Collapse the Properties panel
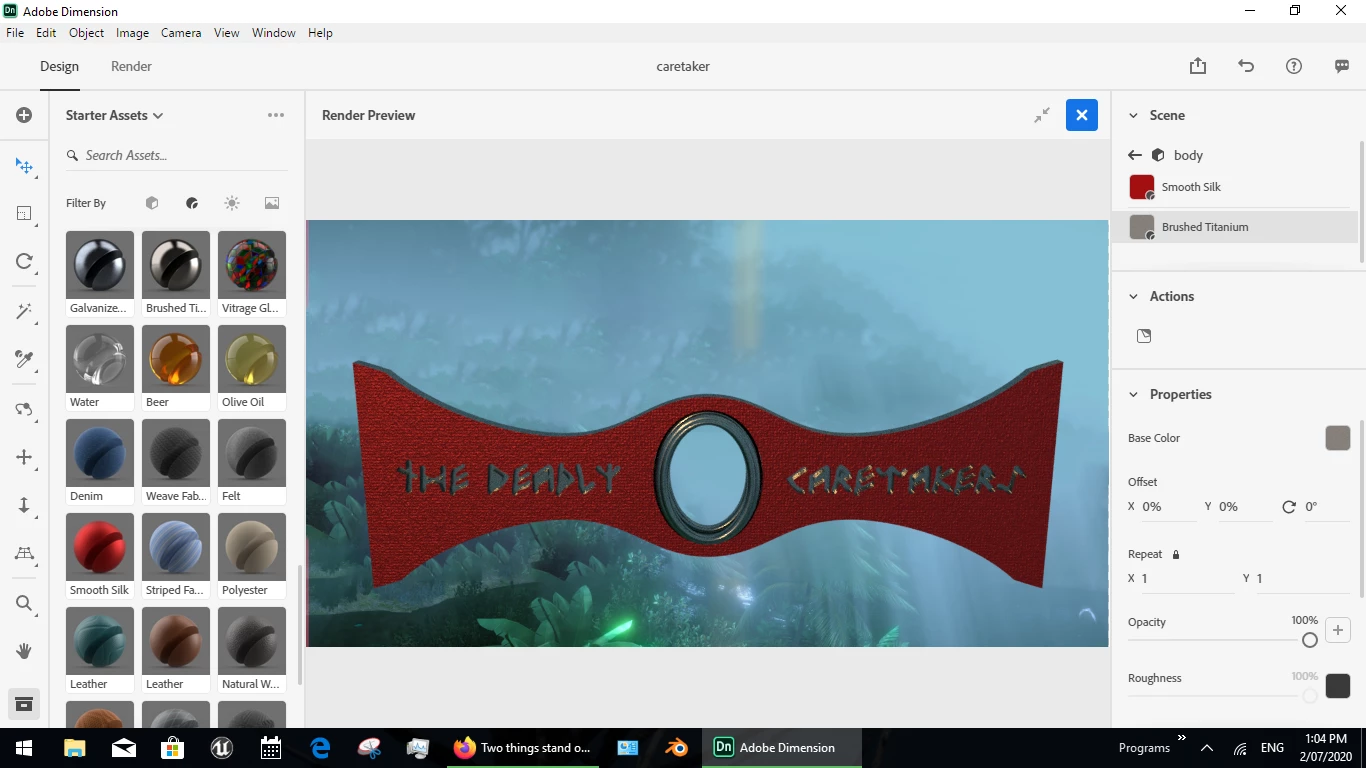 coord(1133,394)
